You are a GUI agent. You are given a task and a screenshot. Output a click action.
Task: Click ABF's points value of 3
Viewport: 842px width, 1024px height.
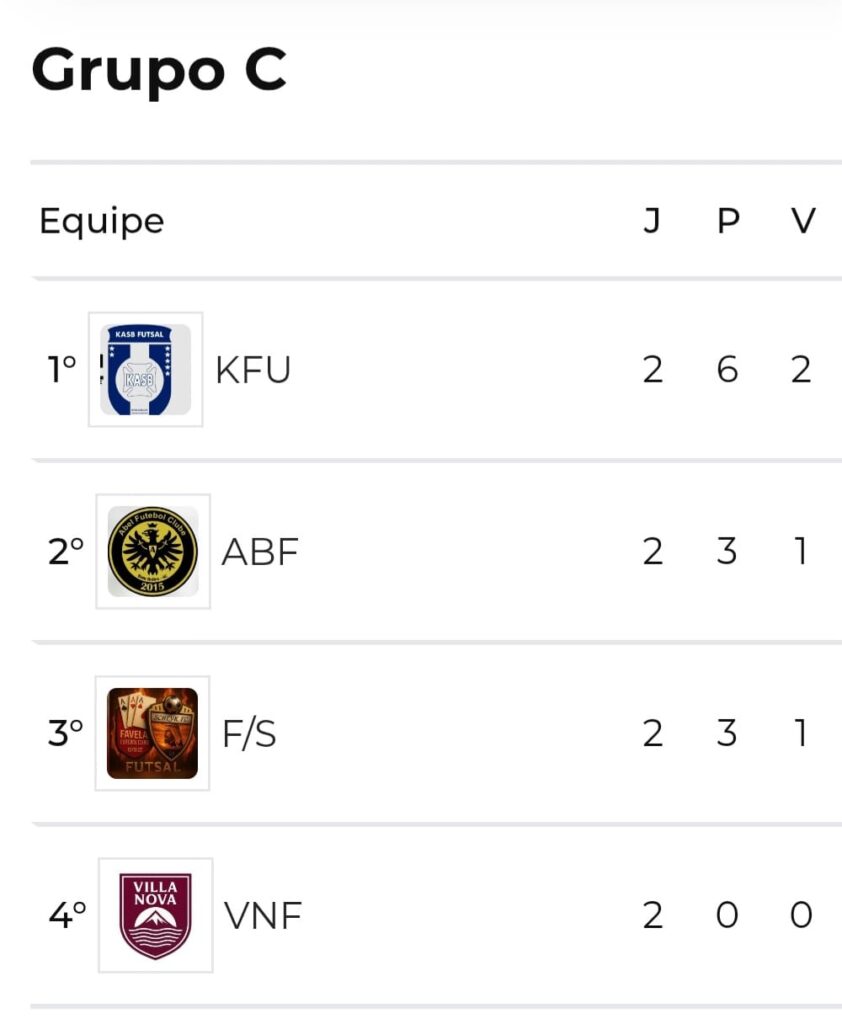coord(727,551)
